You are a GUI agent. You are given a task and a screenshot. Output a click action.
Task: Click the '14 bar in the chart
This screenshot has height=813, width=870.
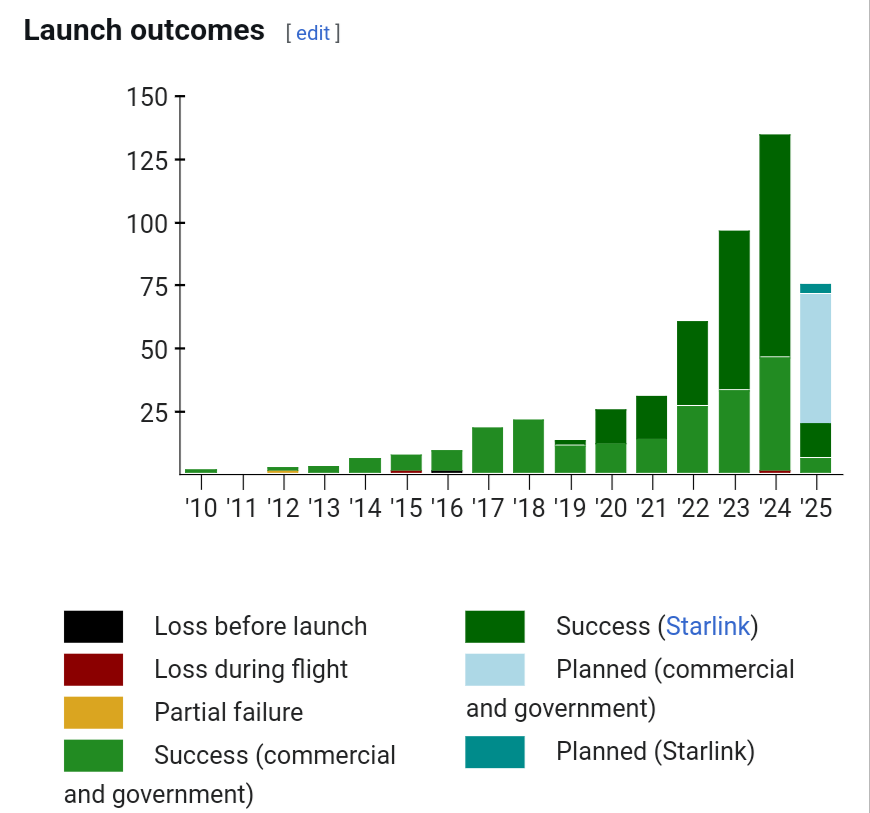[365, 466]
